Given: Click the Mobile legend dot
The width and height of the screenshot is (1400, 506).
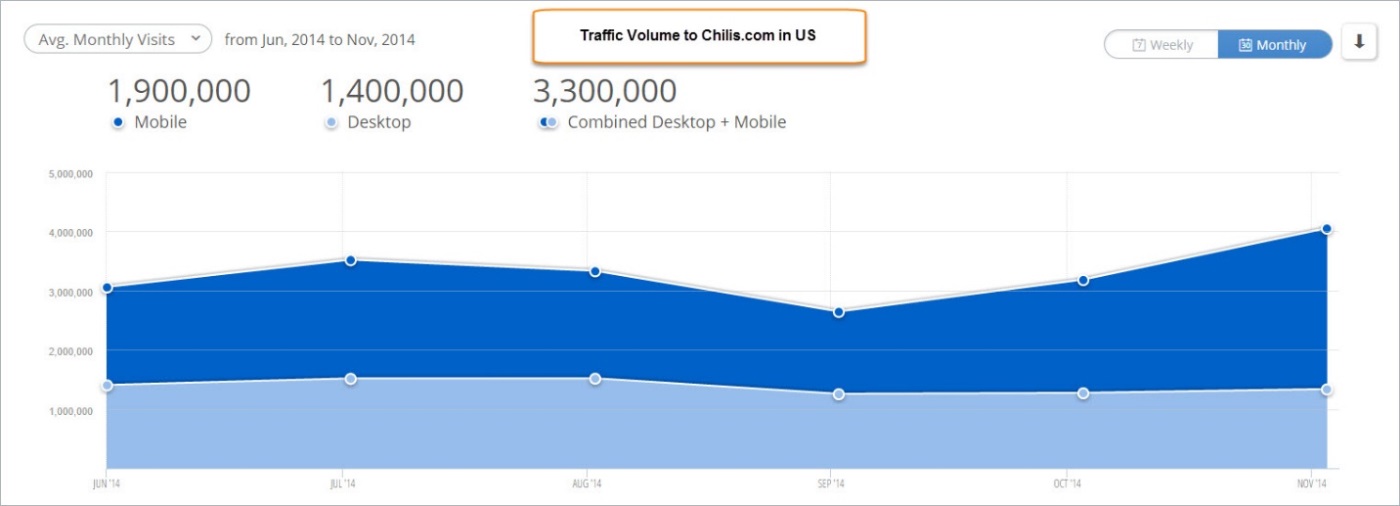Looking at the screenshot, I should 118,123.
